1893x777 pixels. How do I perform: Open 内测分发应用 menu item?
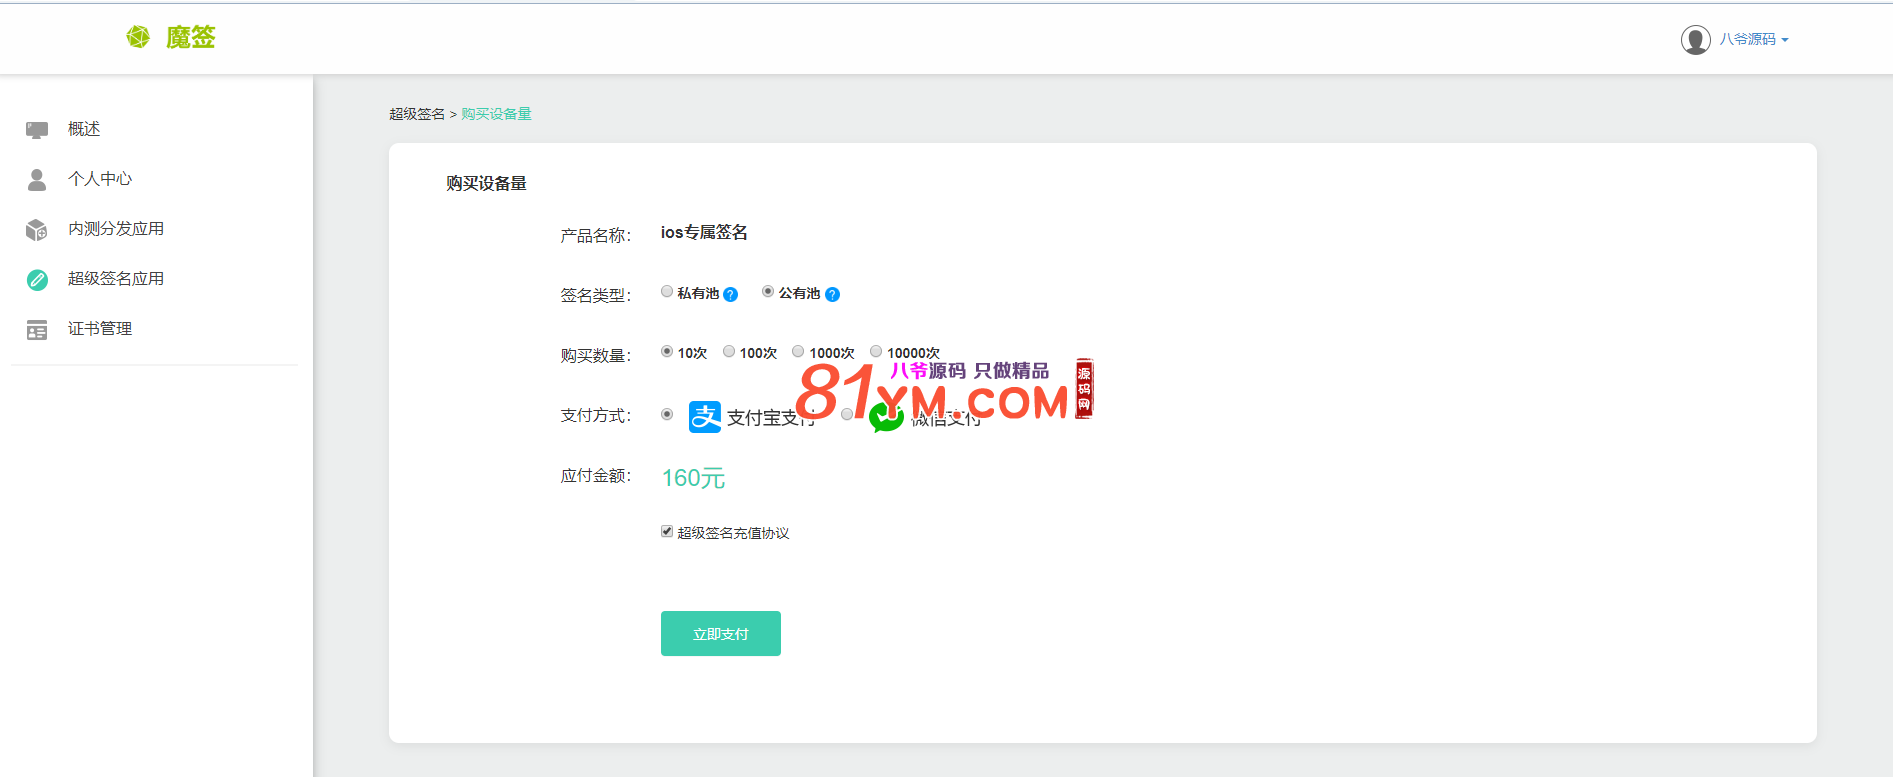click(x=116, y=229)
